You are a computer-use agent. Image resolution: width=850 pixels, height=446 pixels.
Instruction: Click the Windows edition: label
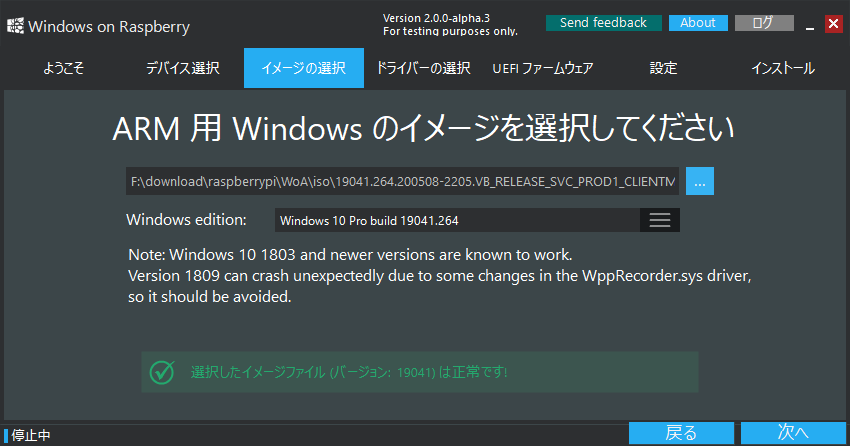click(186, 219)
